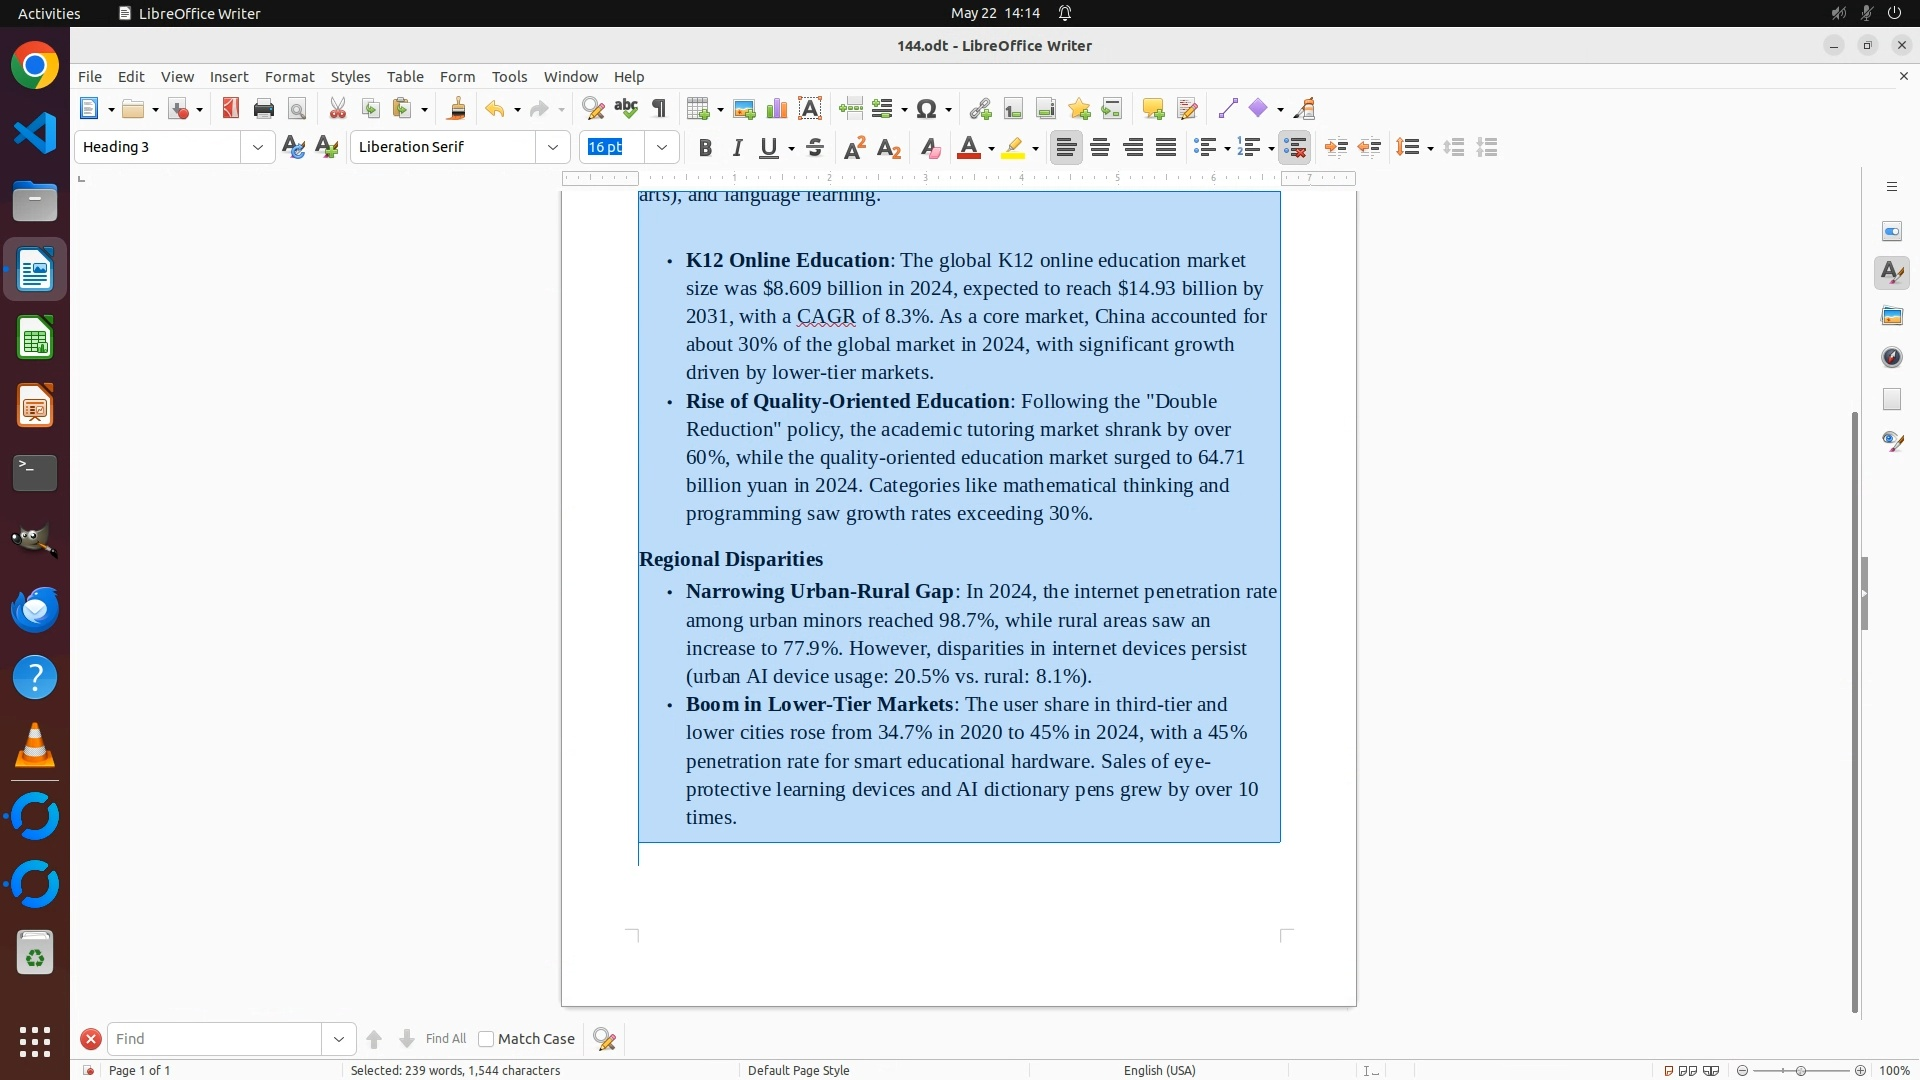Toggle Italic formatting
This screenshot has width=1920, height=1080.
pyautogui.click(x=738, y=148)
